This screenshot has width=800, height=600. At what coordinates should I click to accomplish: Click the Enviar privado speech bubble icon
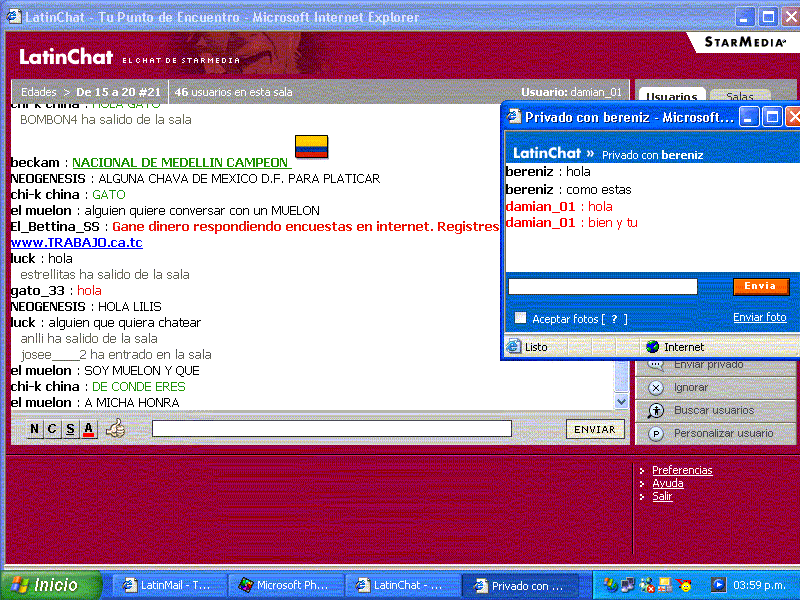pyautogui.click(x=656, y=365)
